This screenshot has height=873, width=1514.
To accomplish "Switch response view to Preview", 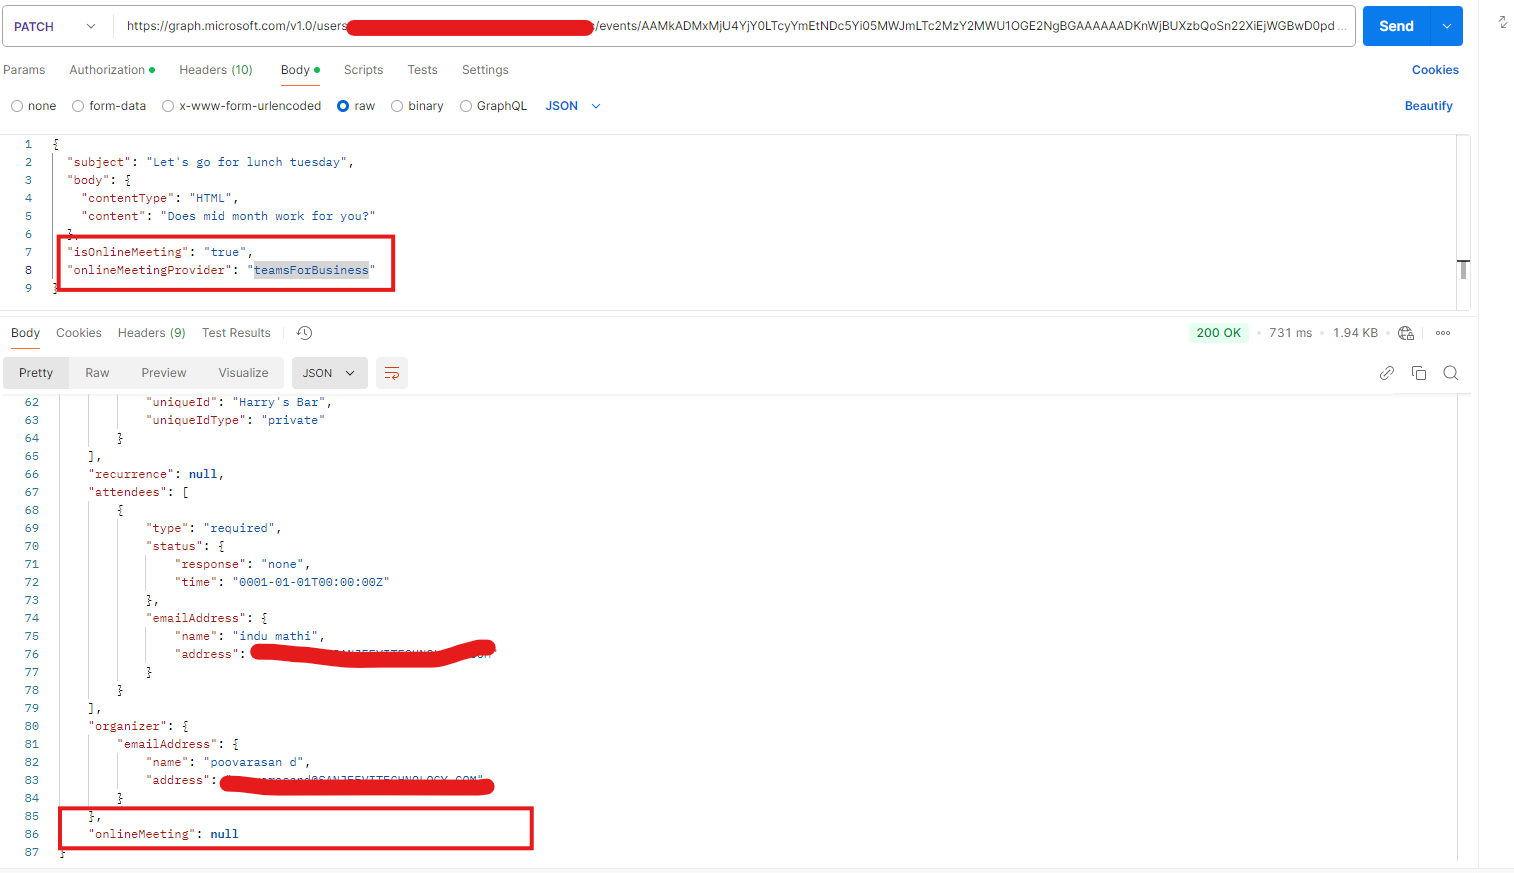I will click(x=163, y=372).
